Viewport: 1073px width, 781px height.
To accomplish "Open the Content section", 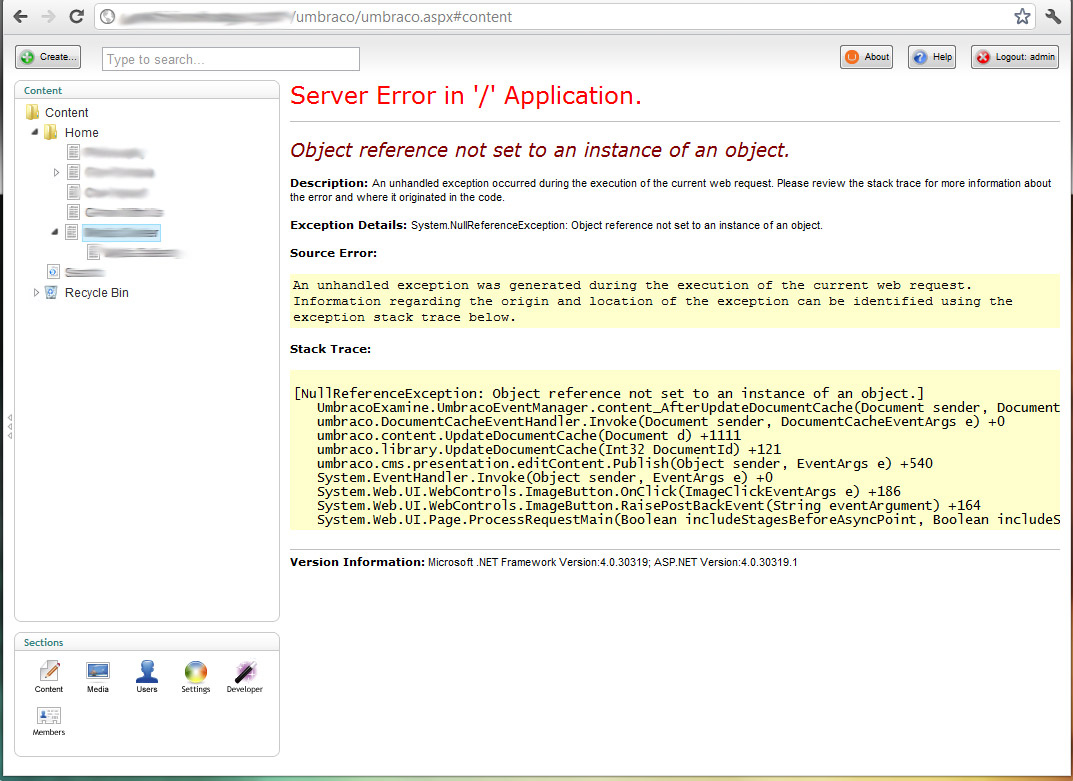I will tap(49, 677).
